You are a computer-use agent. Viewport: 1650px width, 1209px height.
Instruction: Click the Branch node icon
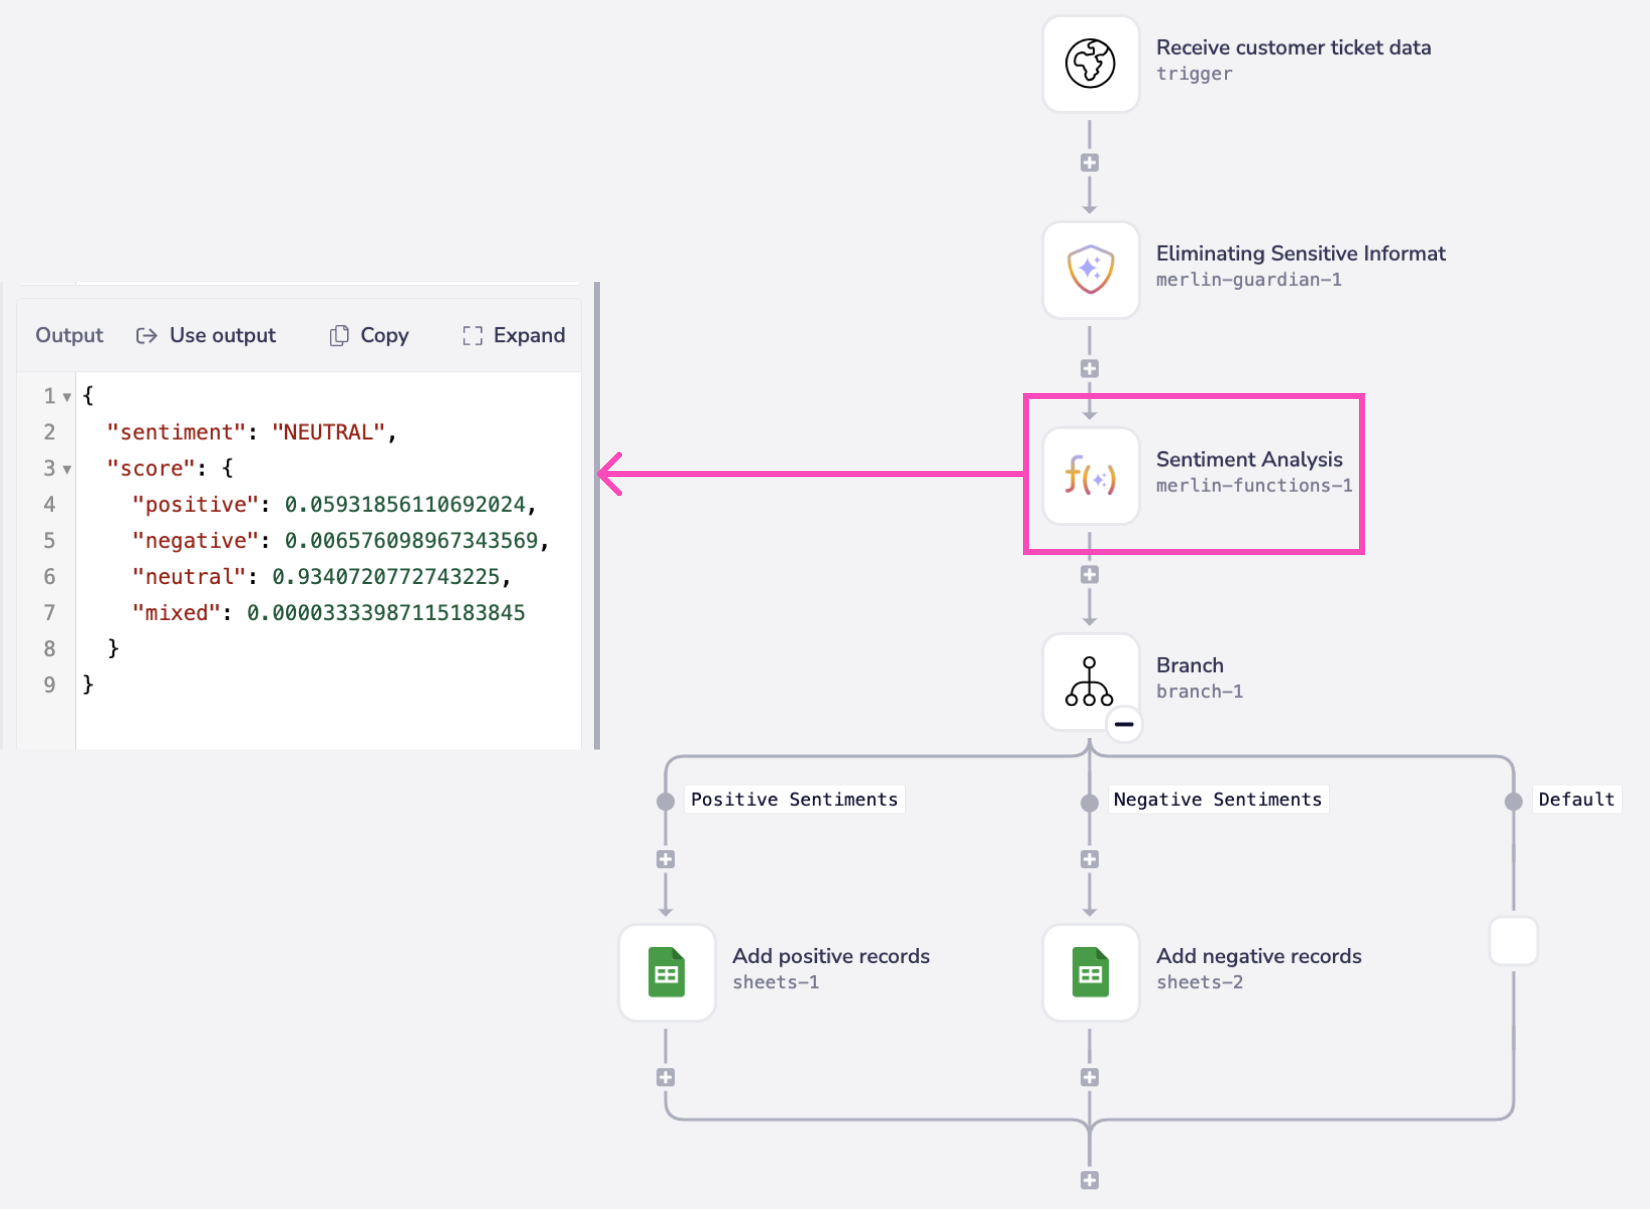pyautogui.click(x=1089, y=682)
